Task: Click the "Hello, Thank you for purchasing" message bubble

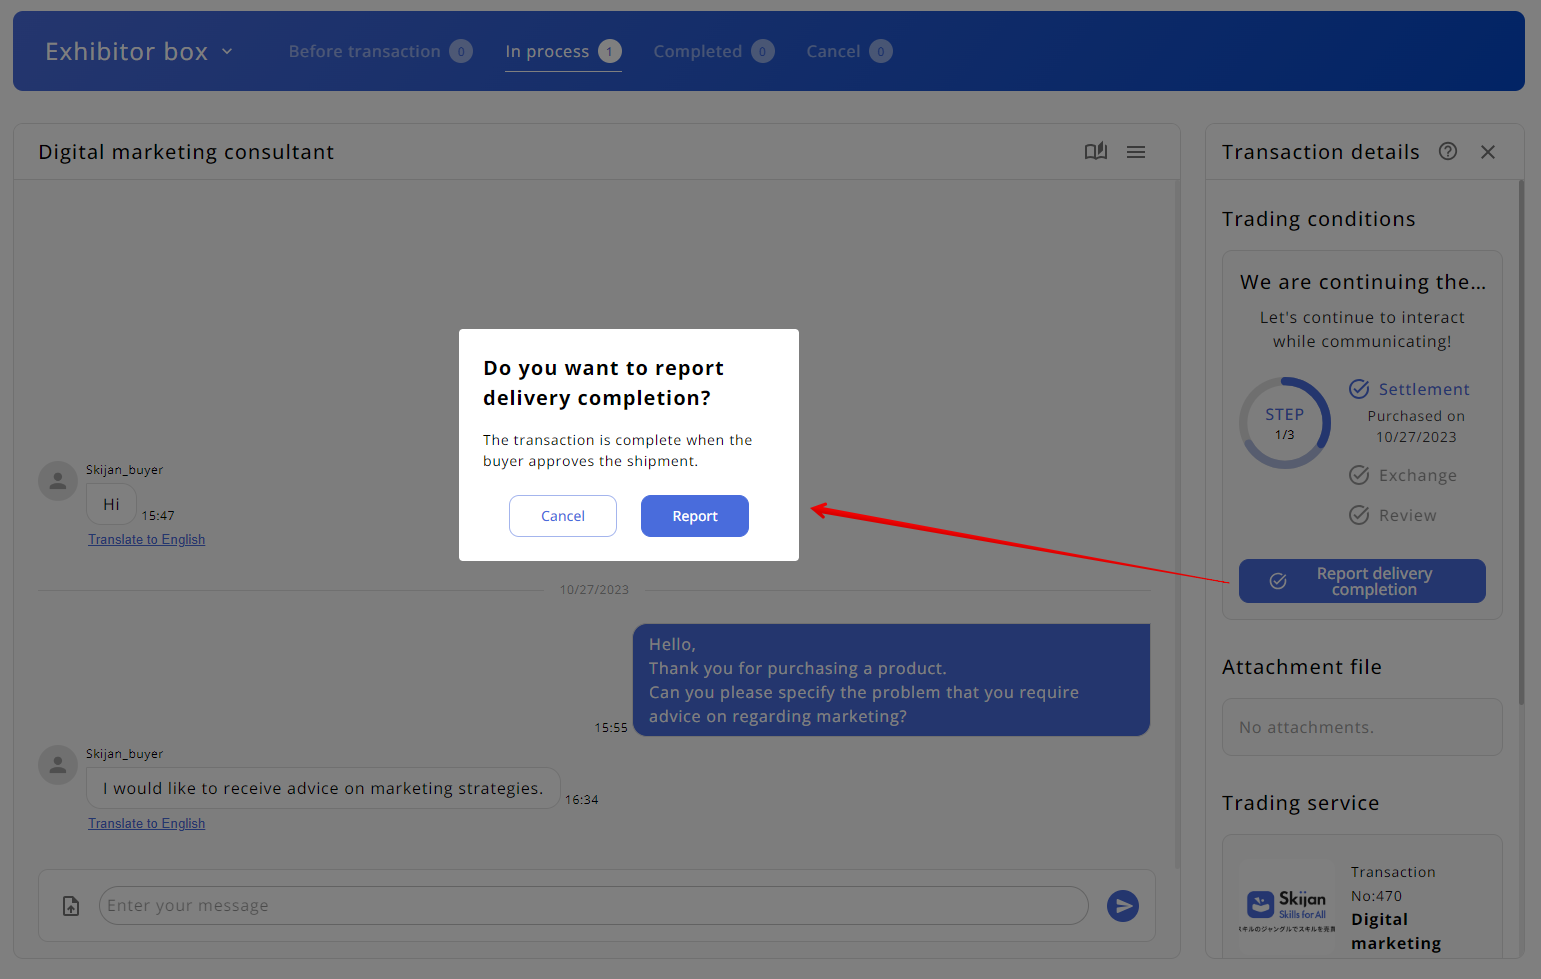Action: [x=891, y=680]
